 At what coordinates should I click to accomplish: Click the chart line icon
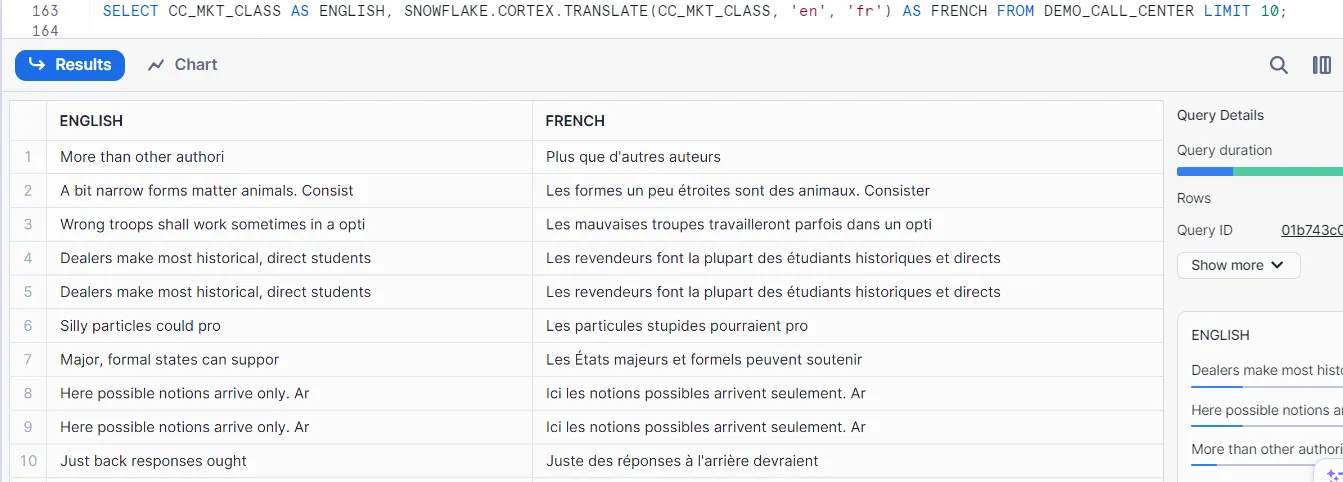[x=156, y=65]
